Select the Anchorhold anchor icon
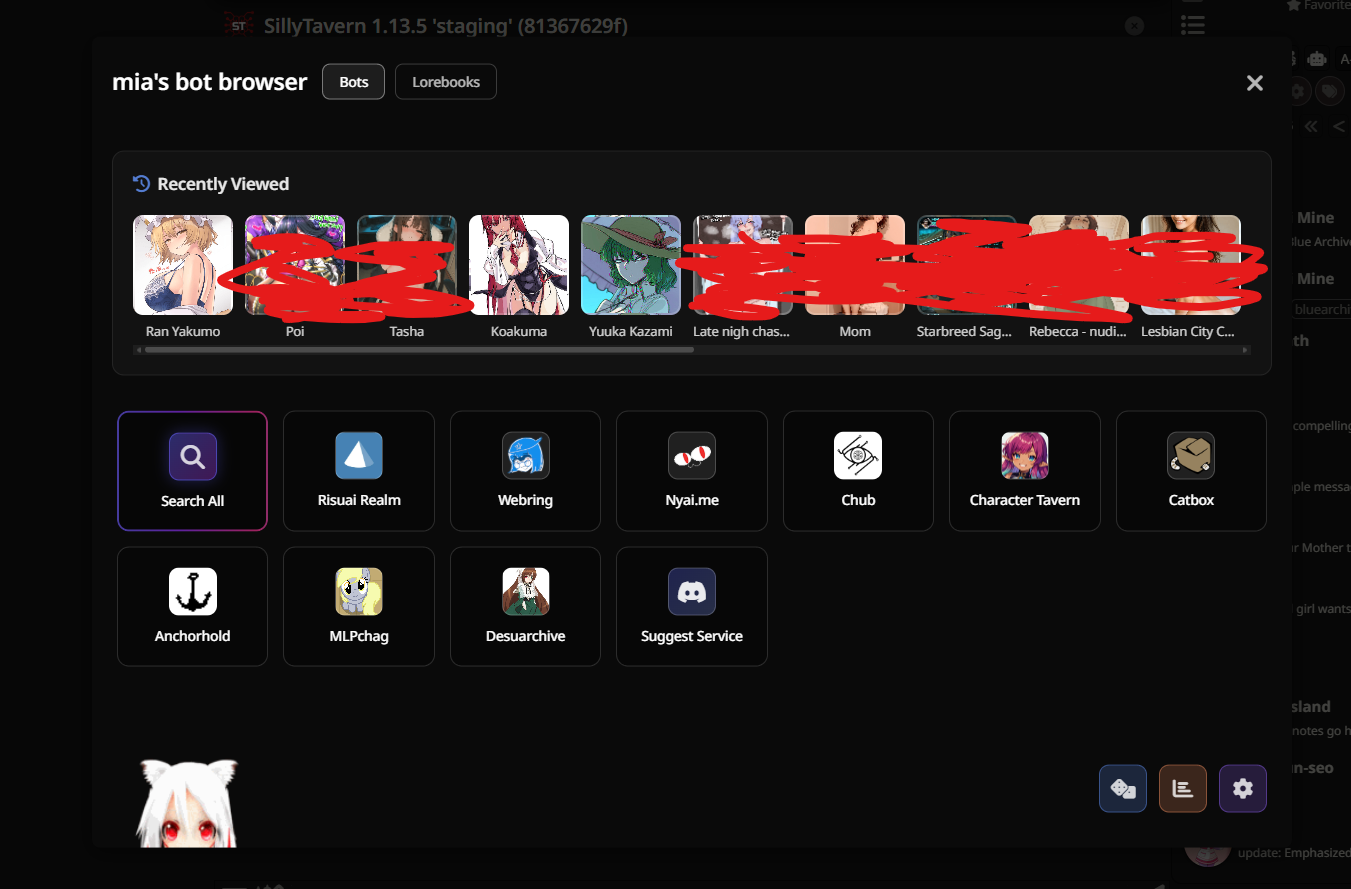The image size is (1351, 889). (193, 591)
